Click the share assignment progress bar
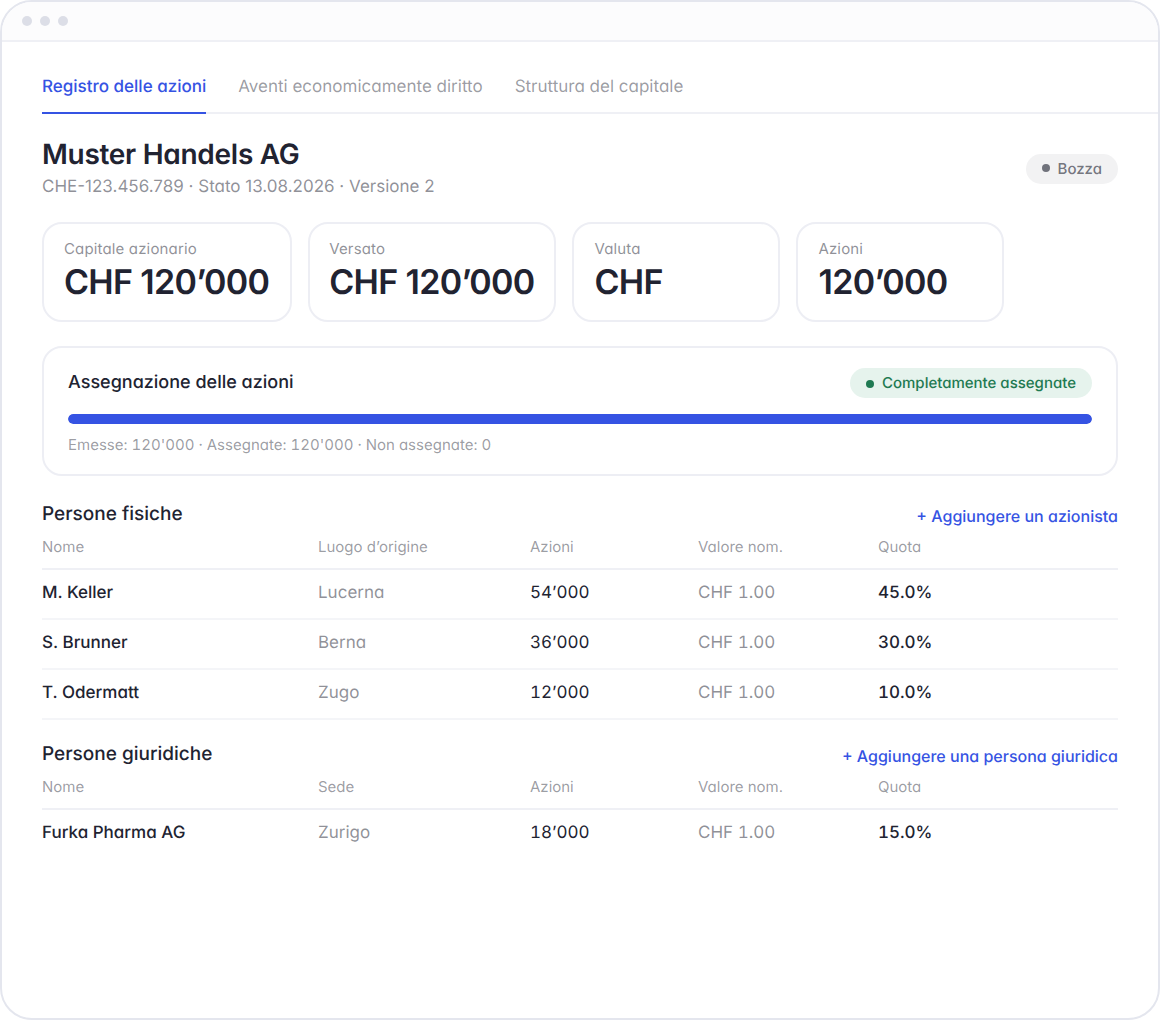 point(580,419)
